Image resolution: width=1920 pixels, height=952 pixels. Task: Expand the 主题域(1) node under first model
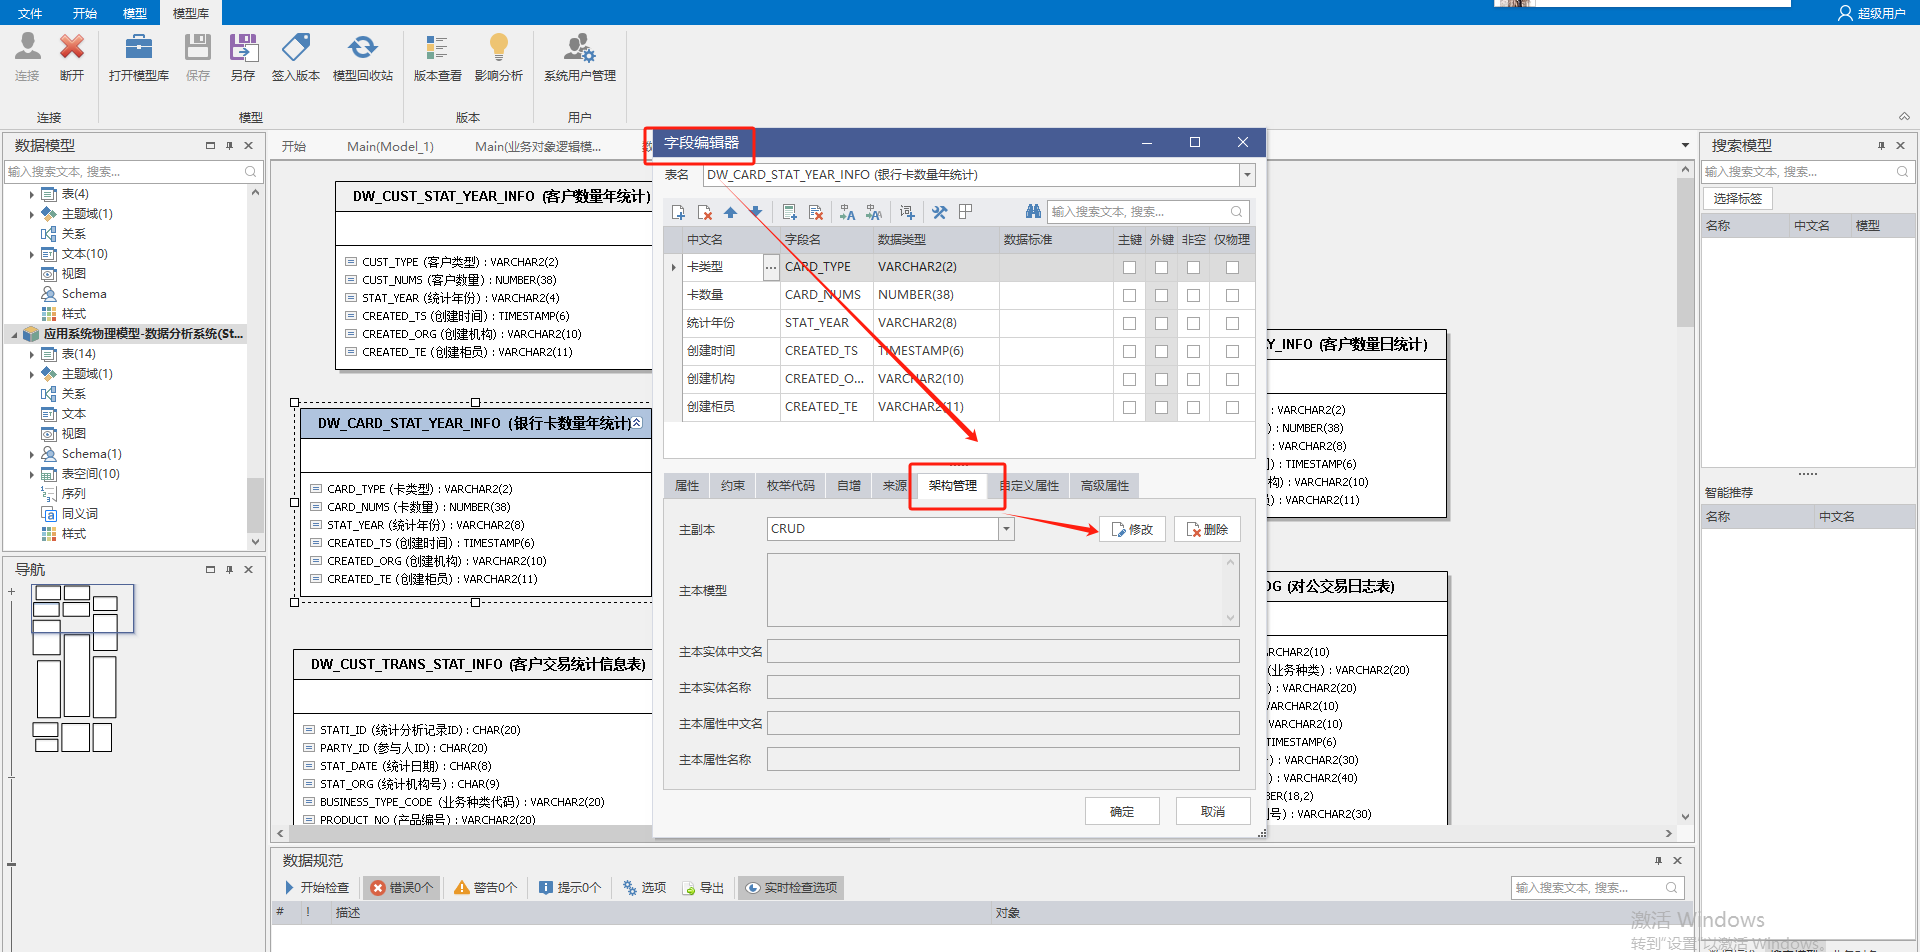click(32, 214)
